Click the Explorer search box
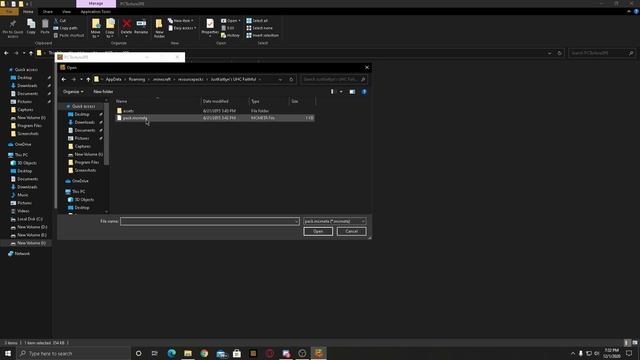The height and width of the screenshot is (360, 640). tap(602, 53)
